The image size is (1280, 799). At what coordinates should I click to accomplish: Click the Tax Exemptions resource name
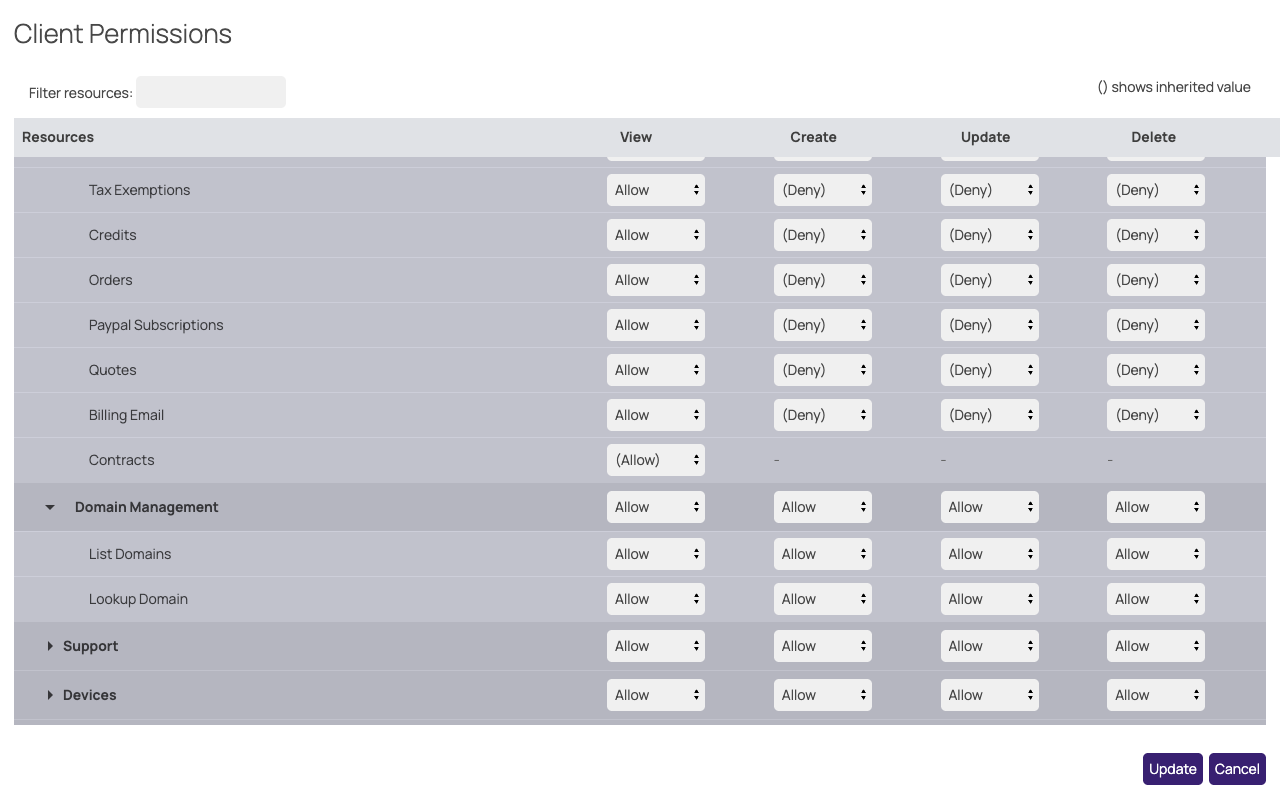(139, 190)
